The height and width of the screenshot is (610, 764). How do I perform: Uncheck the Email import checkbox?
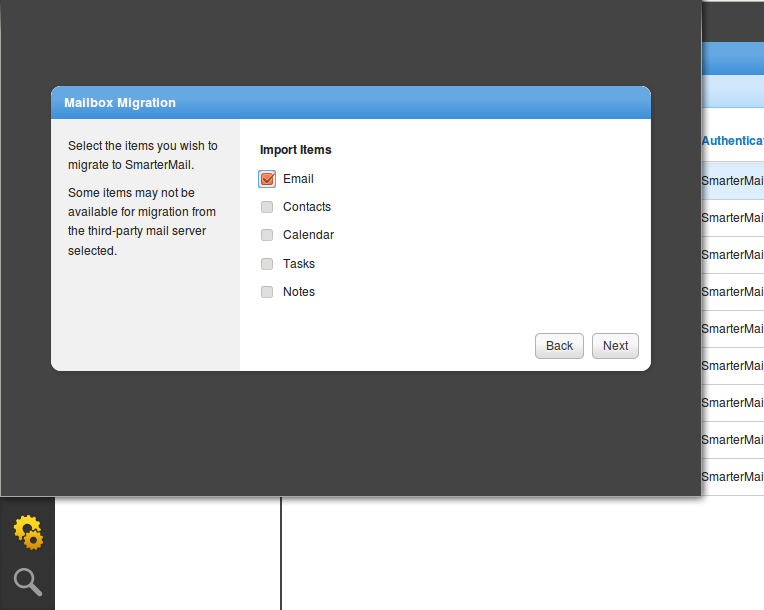pyautogui.click(x=267, y=179)
